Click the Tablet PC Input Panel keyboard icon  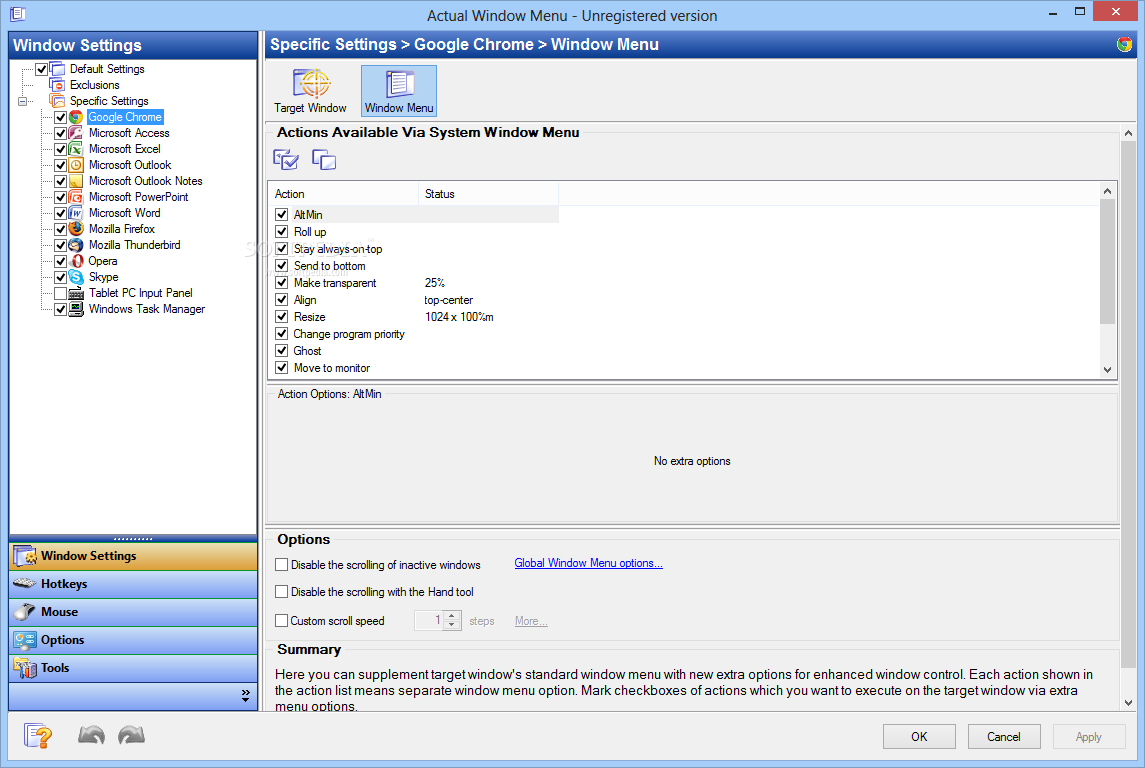point(76,293)
